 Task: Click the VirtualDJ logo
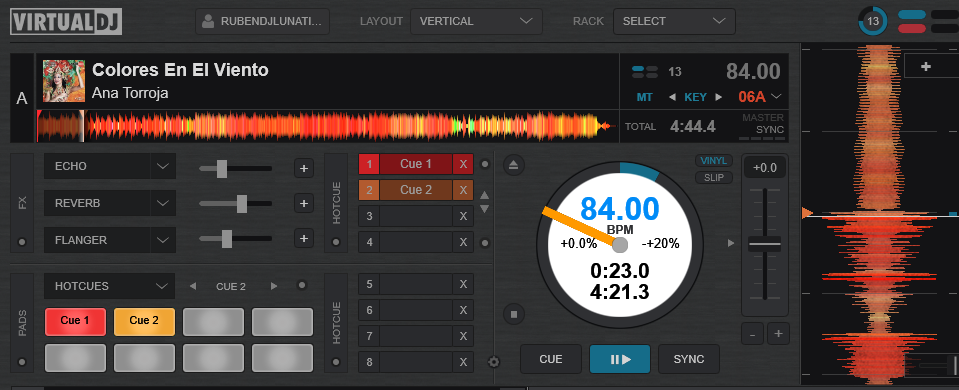pos(66,21)
